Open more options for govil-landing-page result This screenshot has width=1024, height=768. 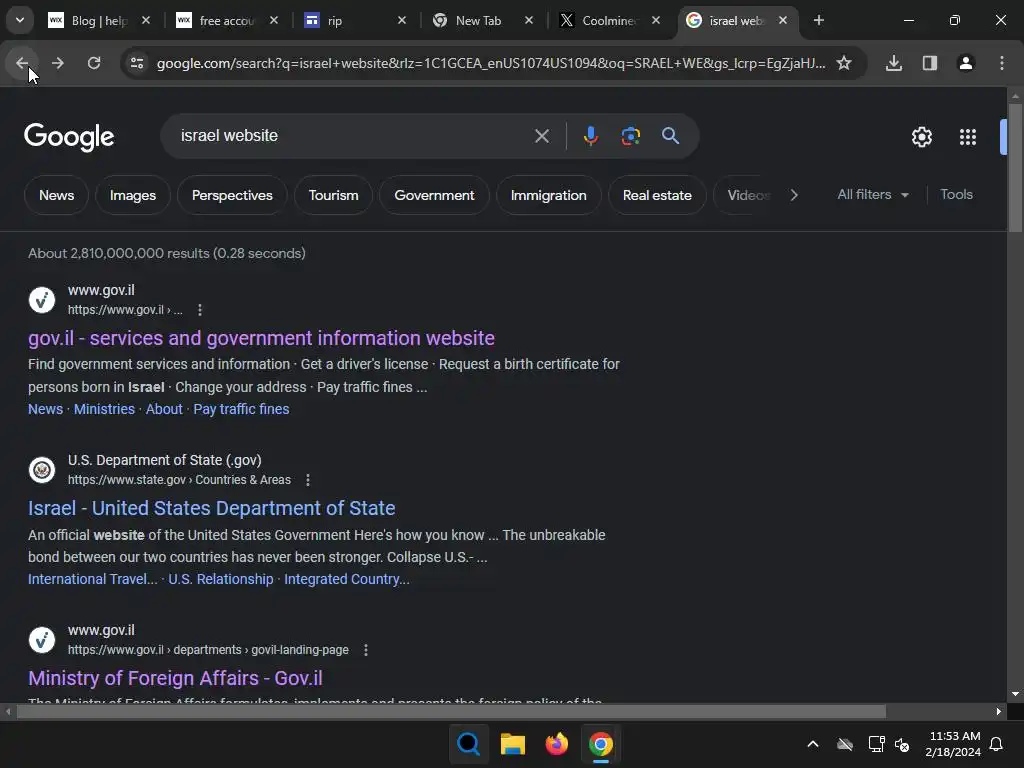(x=366, y=650)
